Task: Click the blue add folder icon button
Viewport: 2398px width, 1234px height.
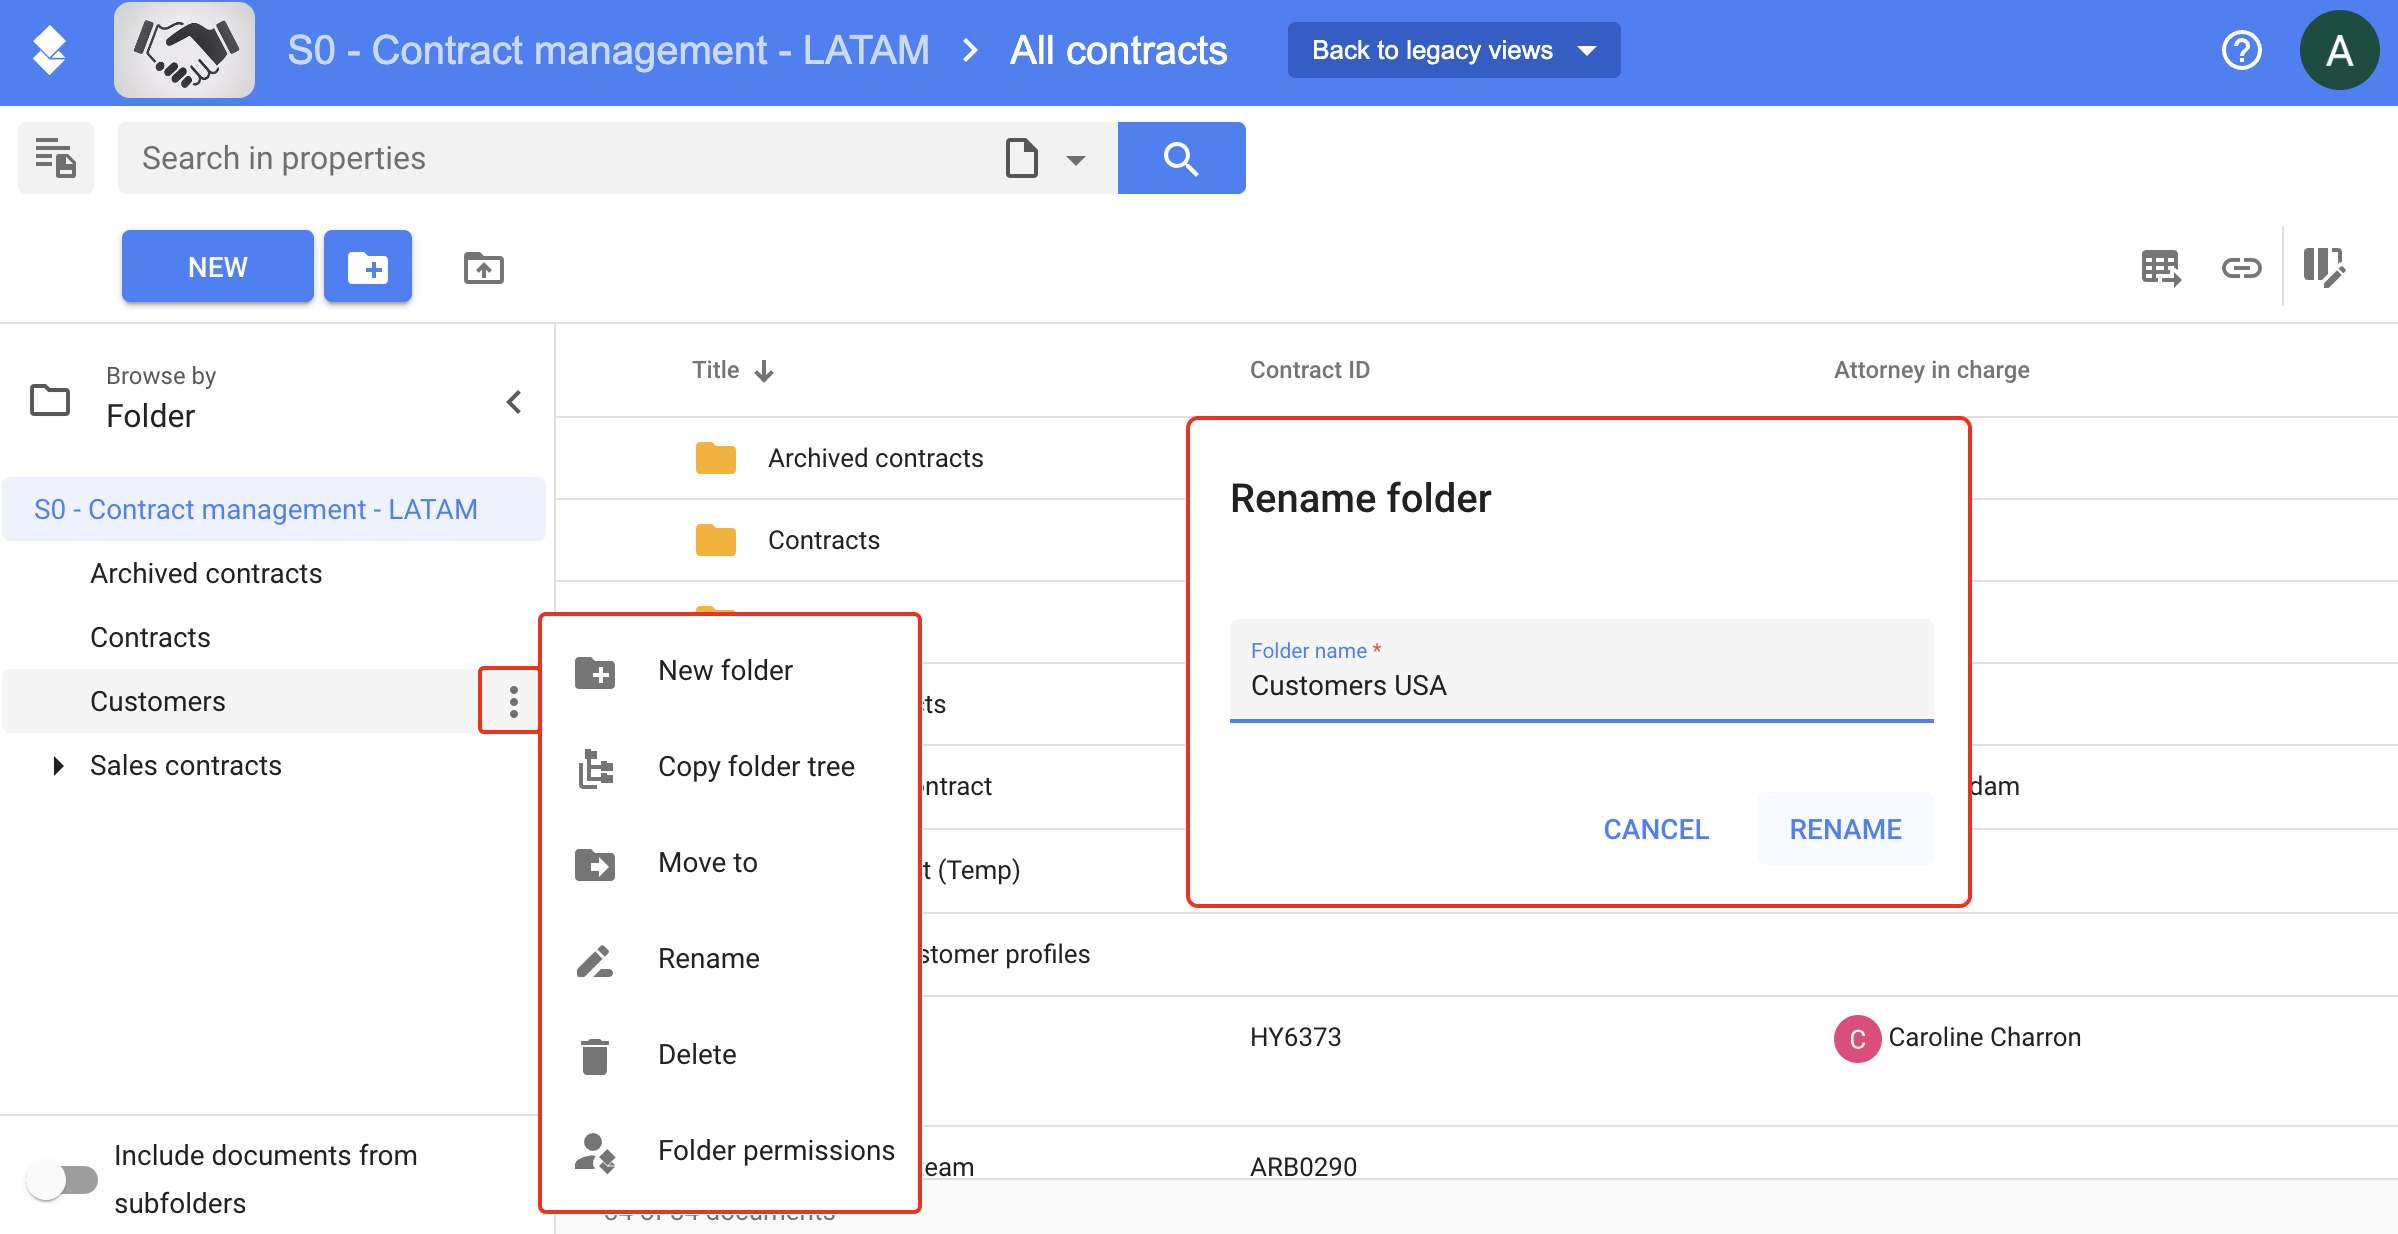Action: (368, 267)
